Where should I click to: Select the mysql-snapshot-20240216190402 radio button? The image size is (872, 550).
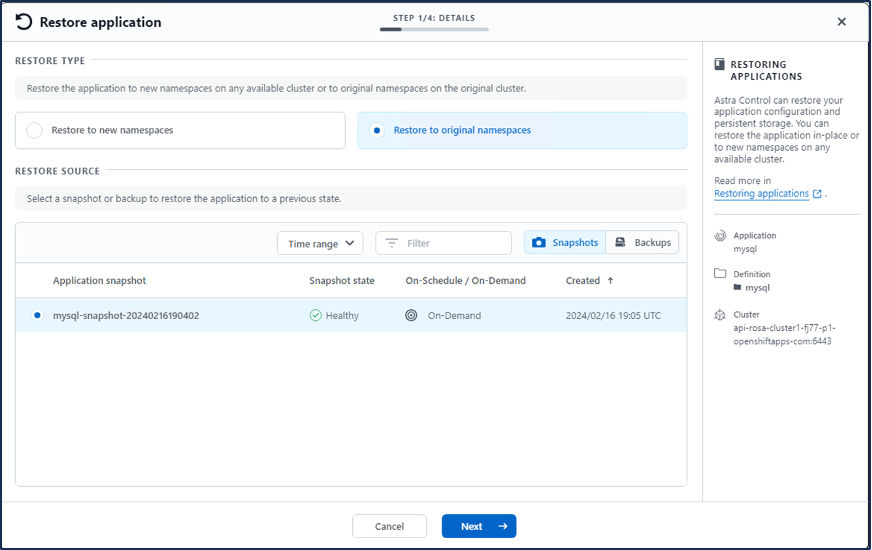[x=37, y=315]
